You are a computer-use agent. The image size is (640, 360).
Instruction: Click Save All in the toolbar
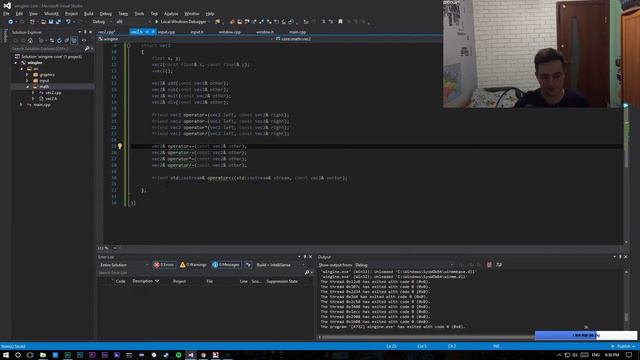[58, 22]
